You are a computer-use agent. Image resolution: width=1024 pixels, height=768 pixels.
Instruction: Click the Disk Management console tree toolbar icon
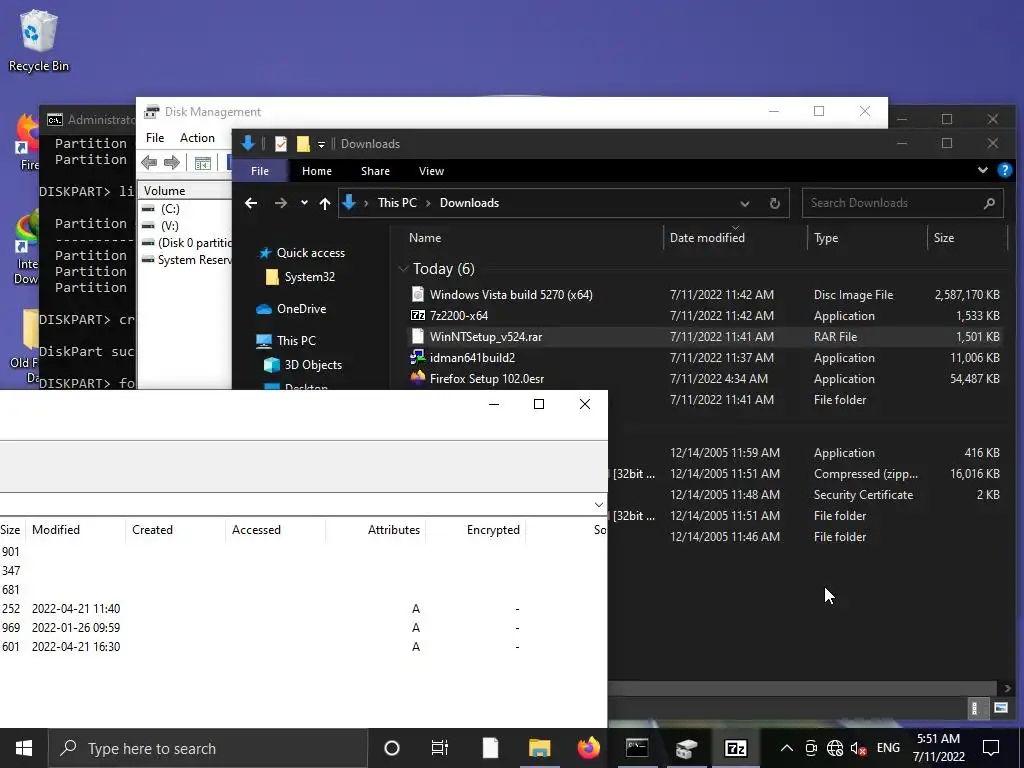pos(203,163)
